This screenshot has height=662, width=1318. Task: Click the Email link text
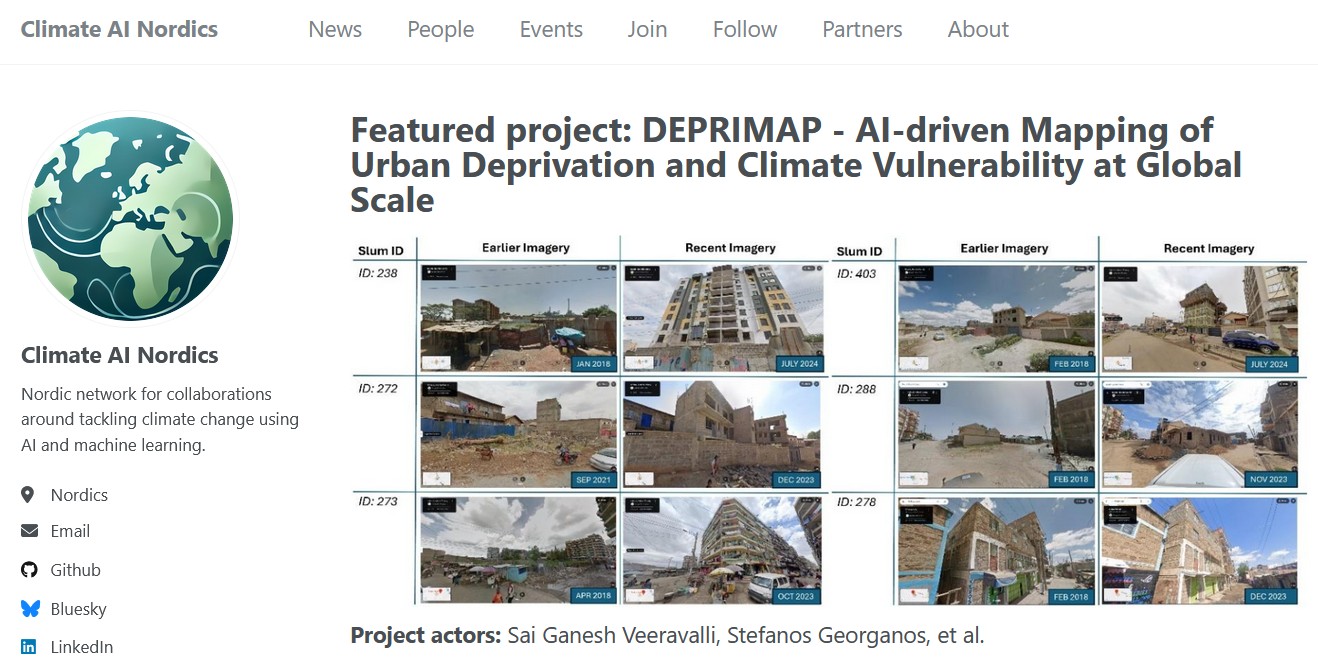[70, 531]
